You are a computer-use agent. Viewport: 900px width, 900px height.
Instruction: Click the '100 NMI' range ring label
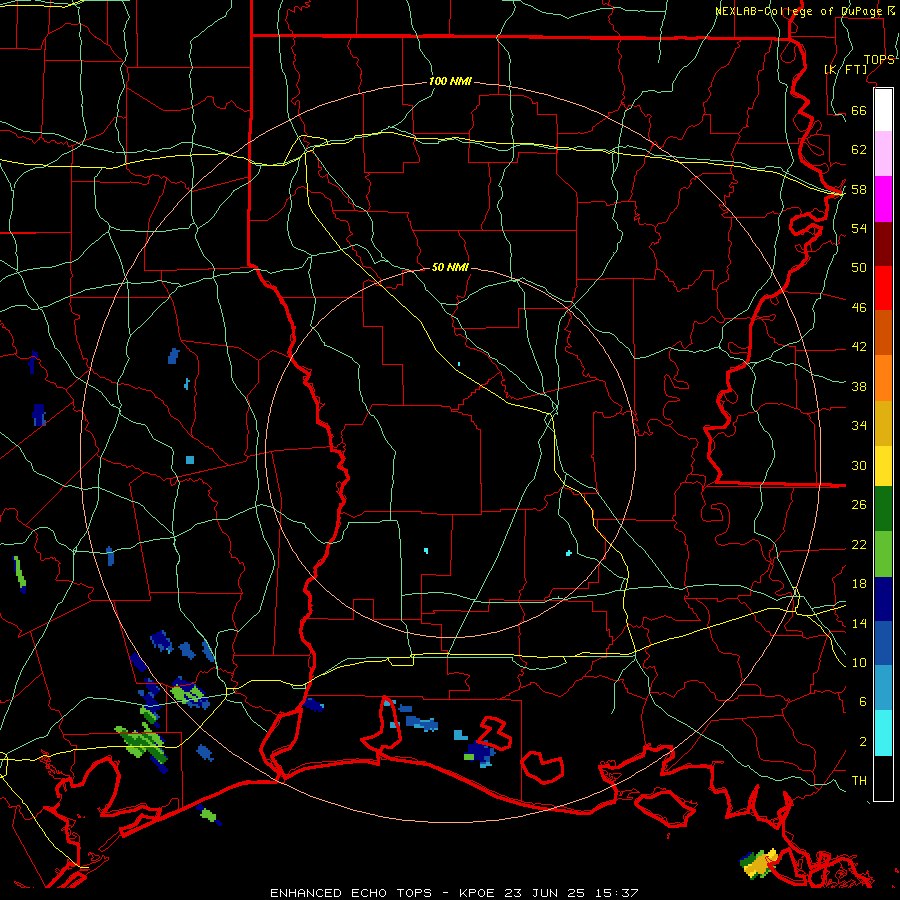450,82
